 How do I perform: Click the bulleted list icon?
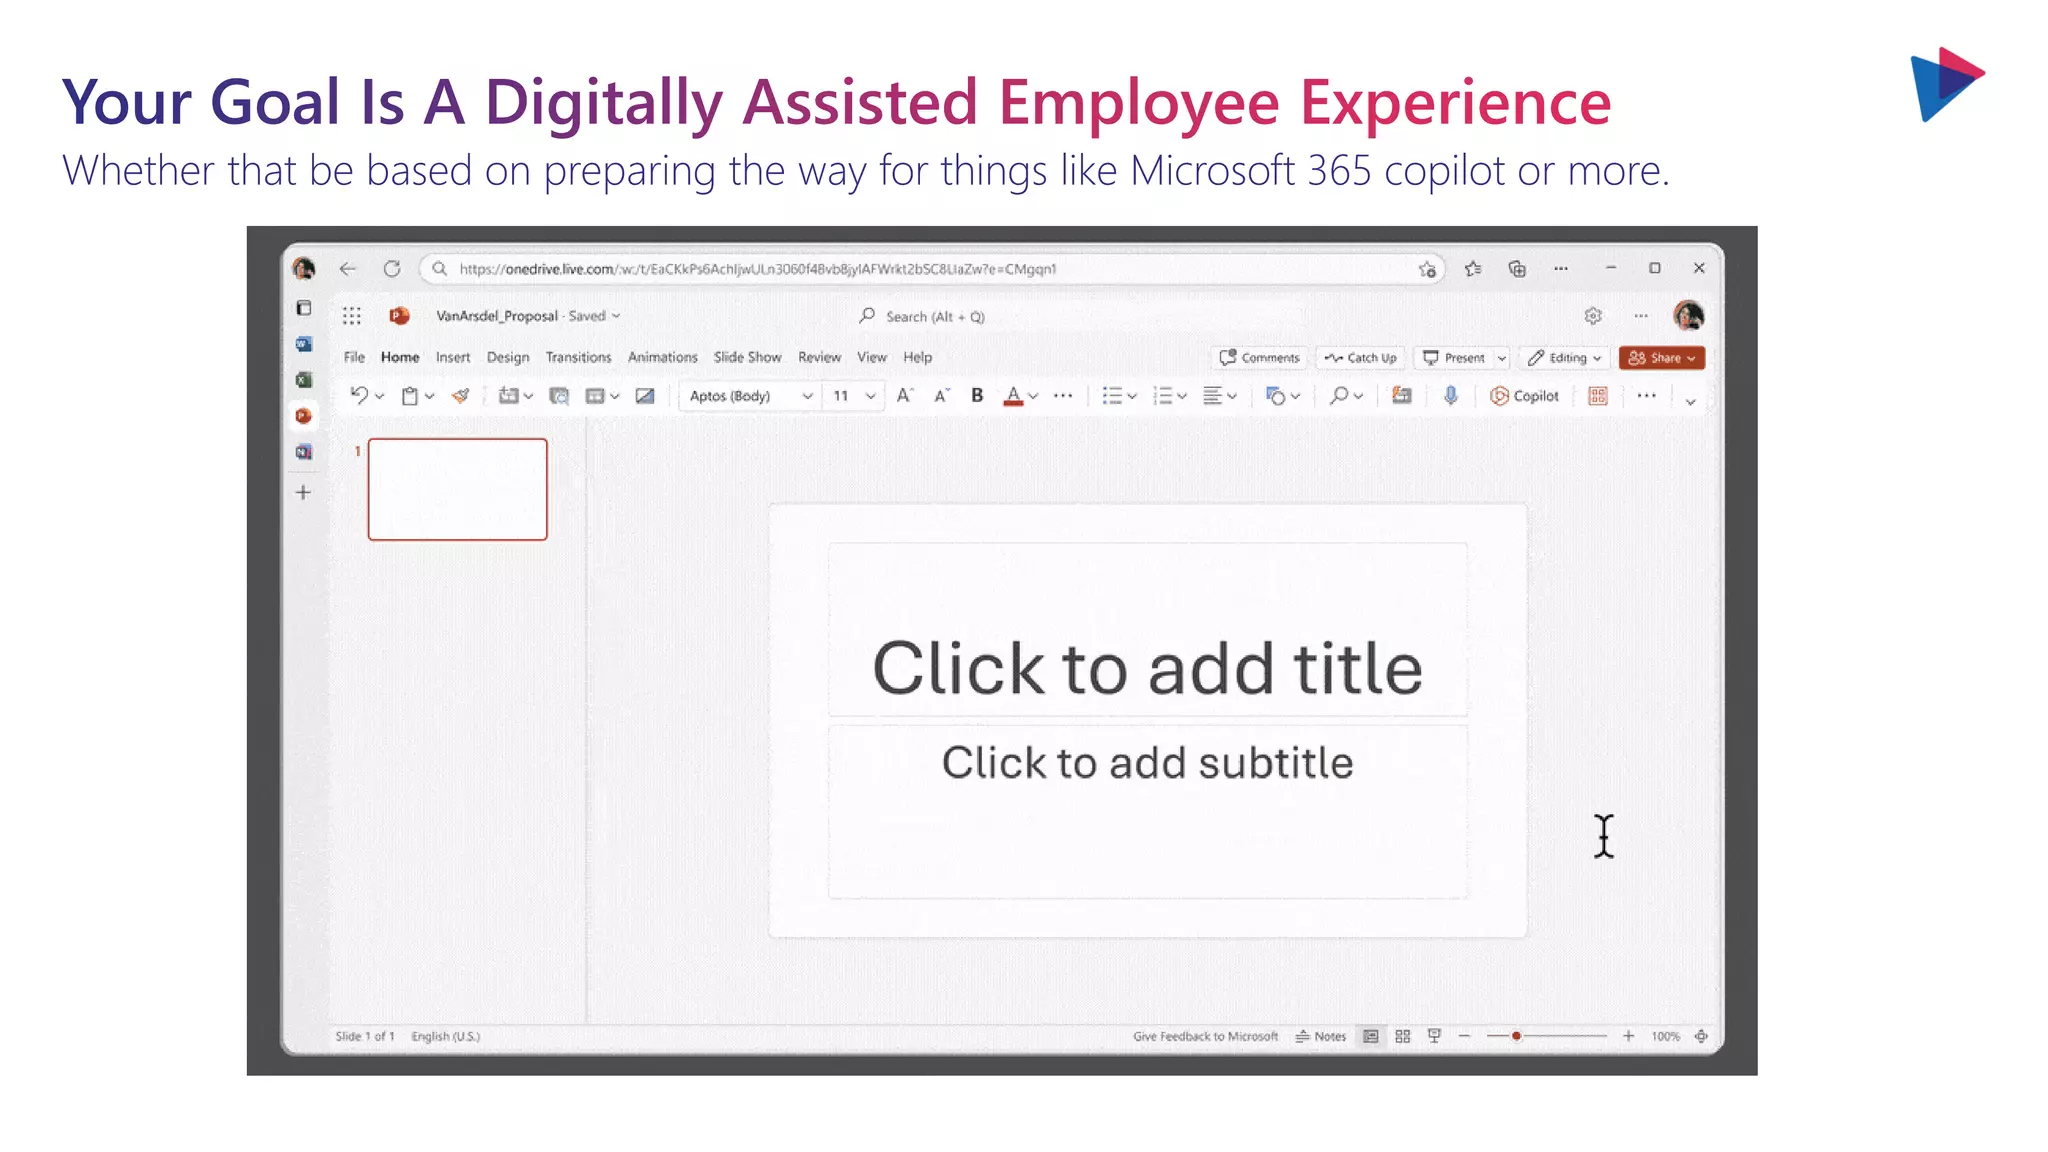(x=1111, y=396)
